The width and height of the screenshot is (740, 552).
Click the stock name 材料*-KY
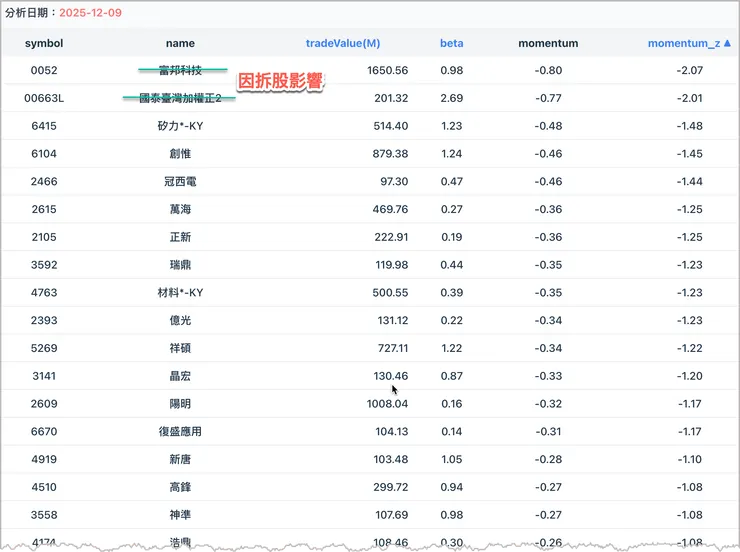click(x=180, y=293)
